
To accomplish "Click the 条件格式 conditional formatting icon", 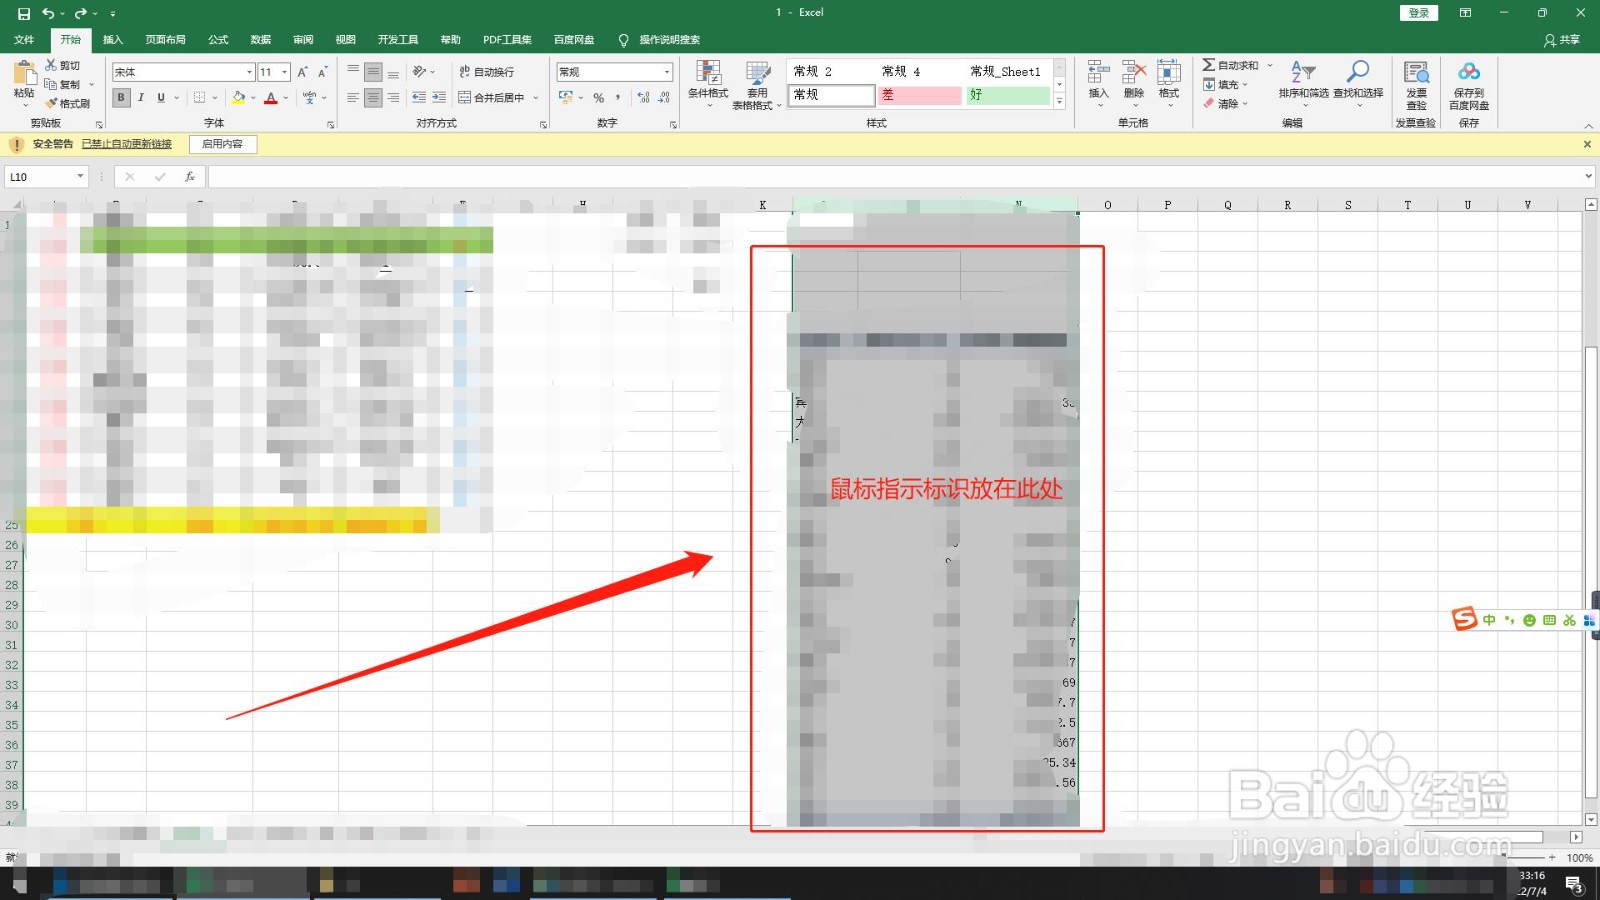I will coord(708,73).
